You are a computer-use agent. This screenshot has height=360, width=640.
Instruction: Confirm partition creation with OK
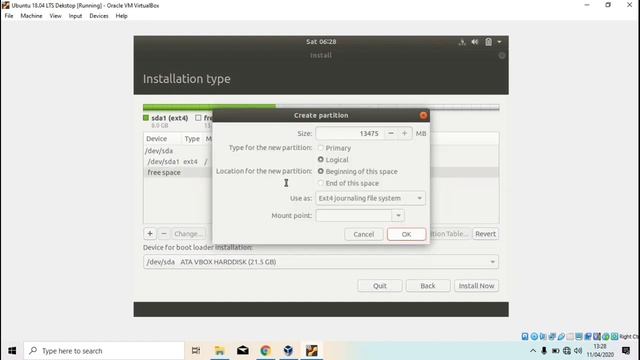pyautogui.click(x=407, y=234)
